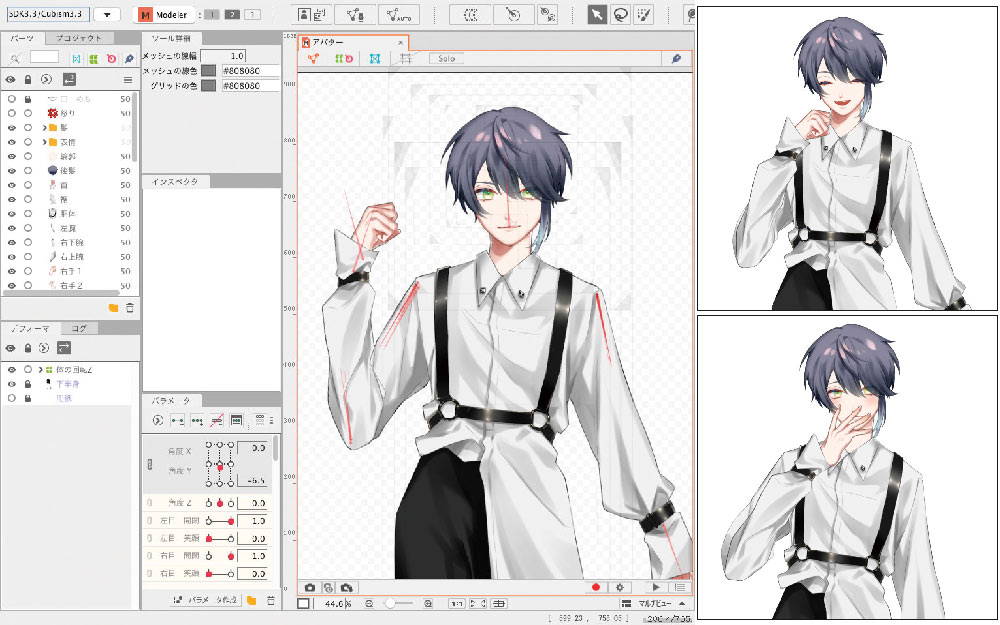
Task: Switch to the プロジェクト tab
Action: coord(78,38)
